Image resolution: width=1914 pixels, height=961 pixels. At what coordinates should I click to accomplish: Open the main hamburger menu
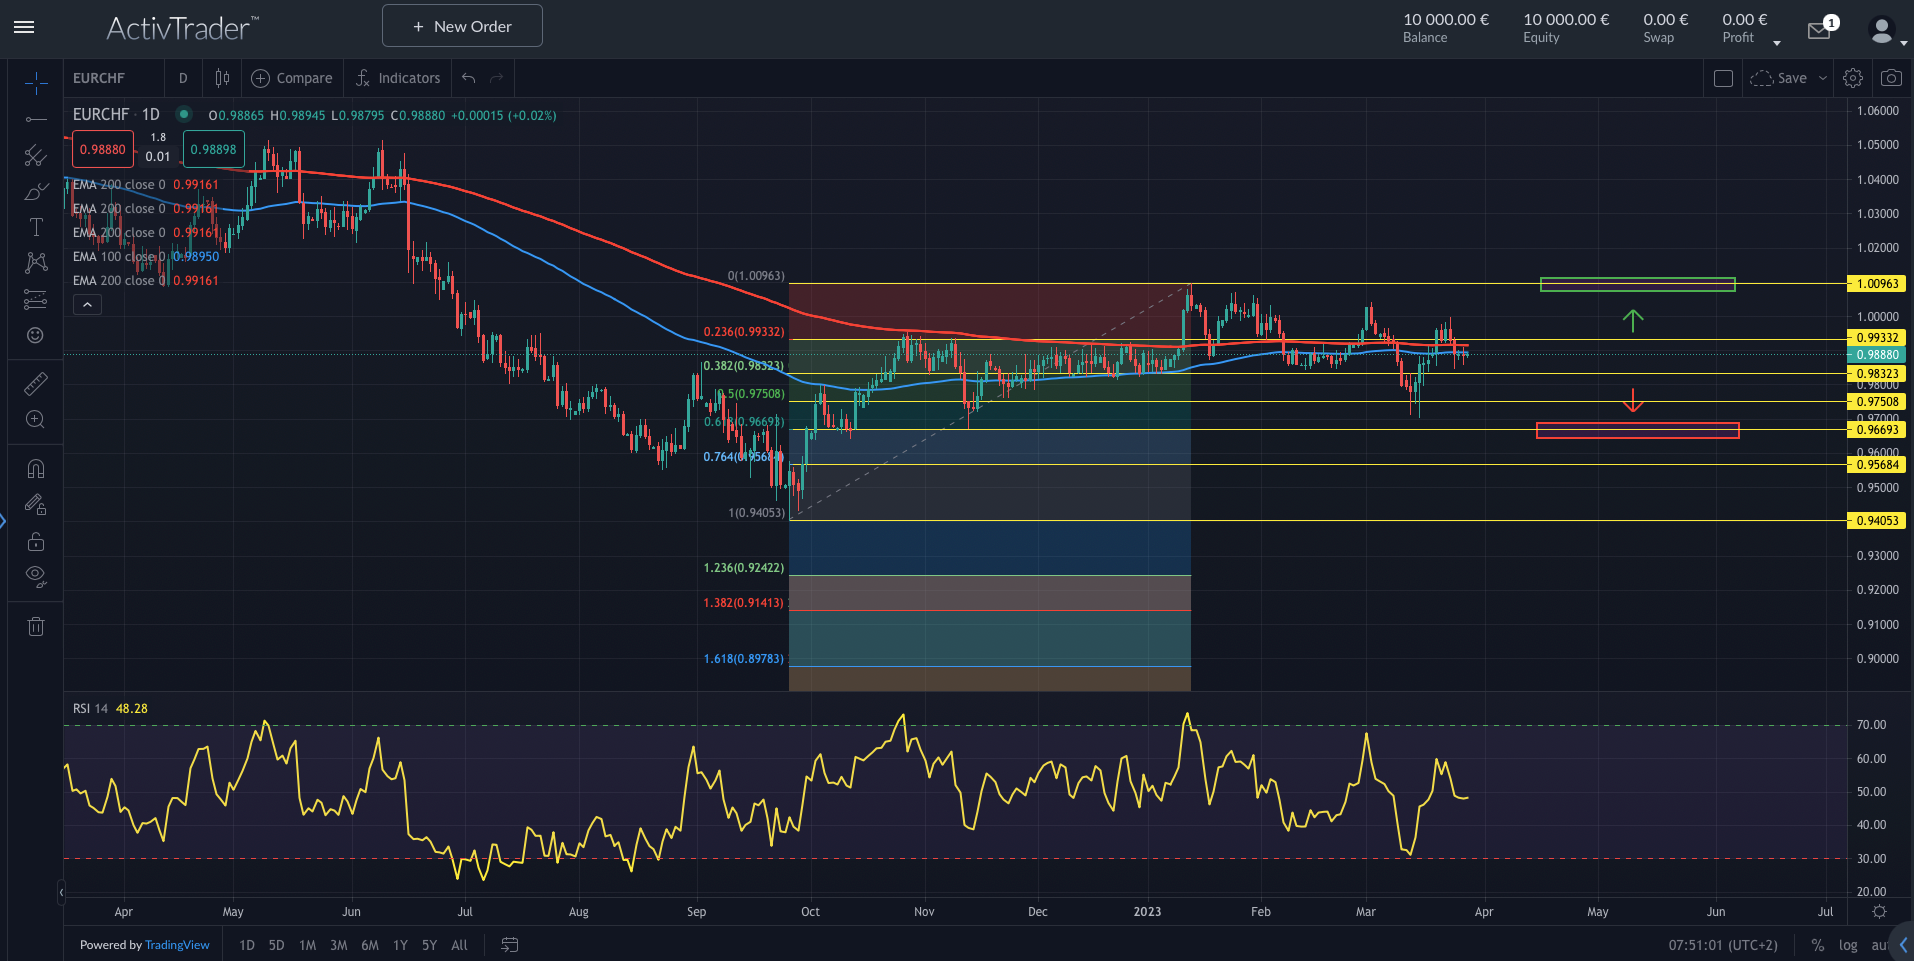[x=24, y=27]
